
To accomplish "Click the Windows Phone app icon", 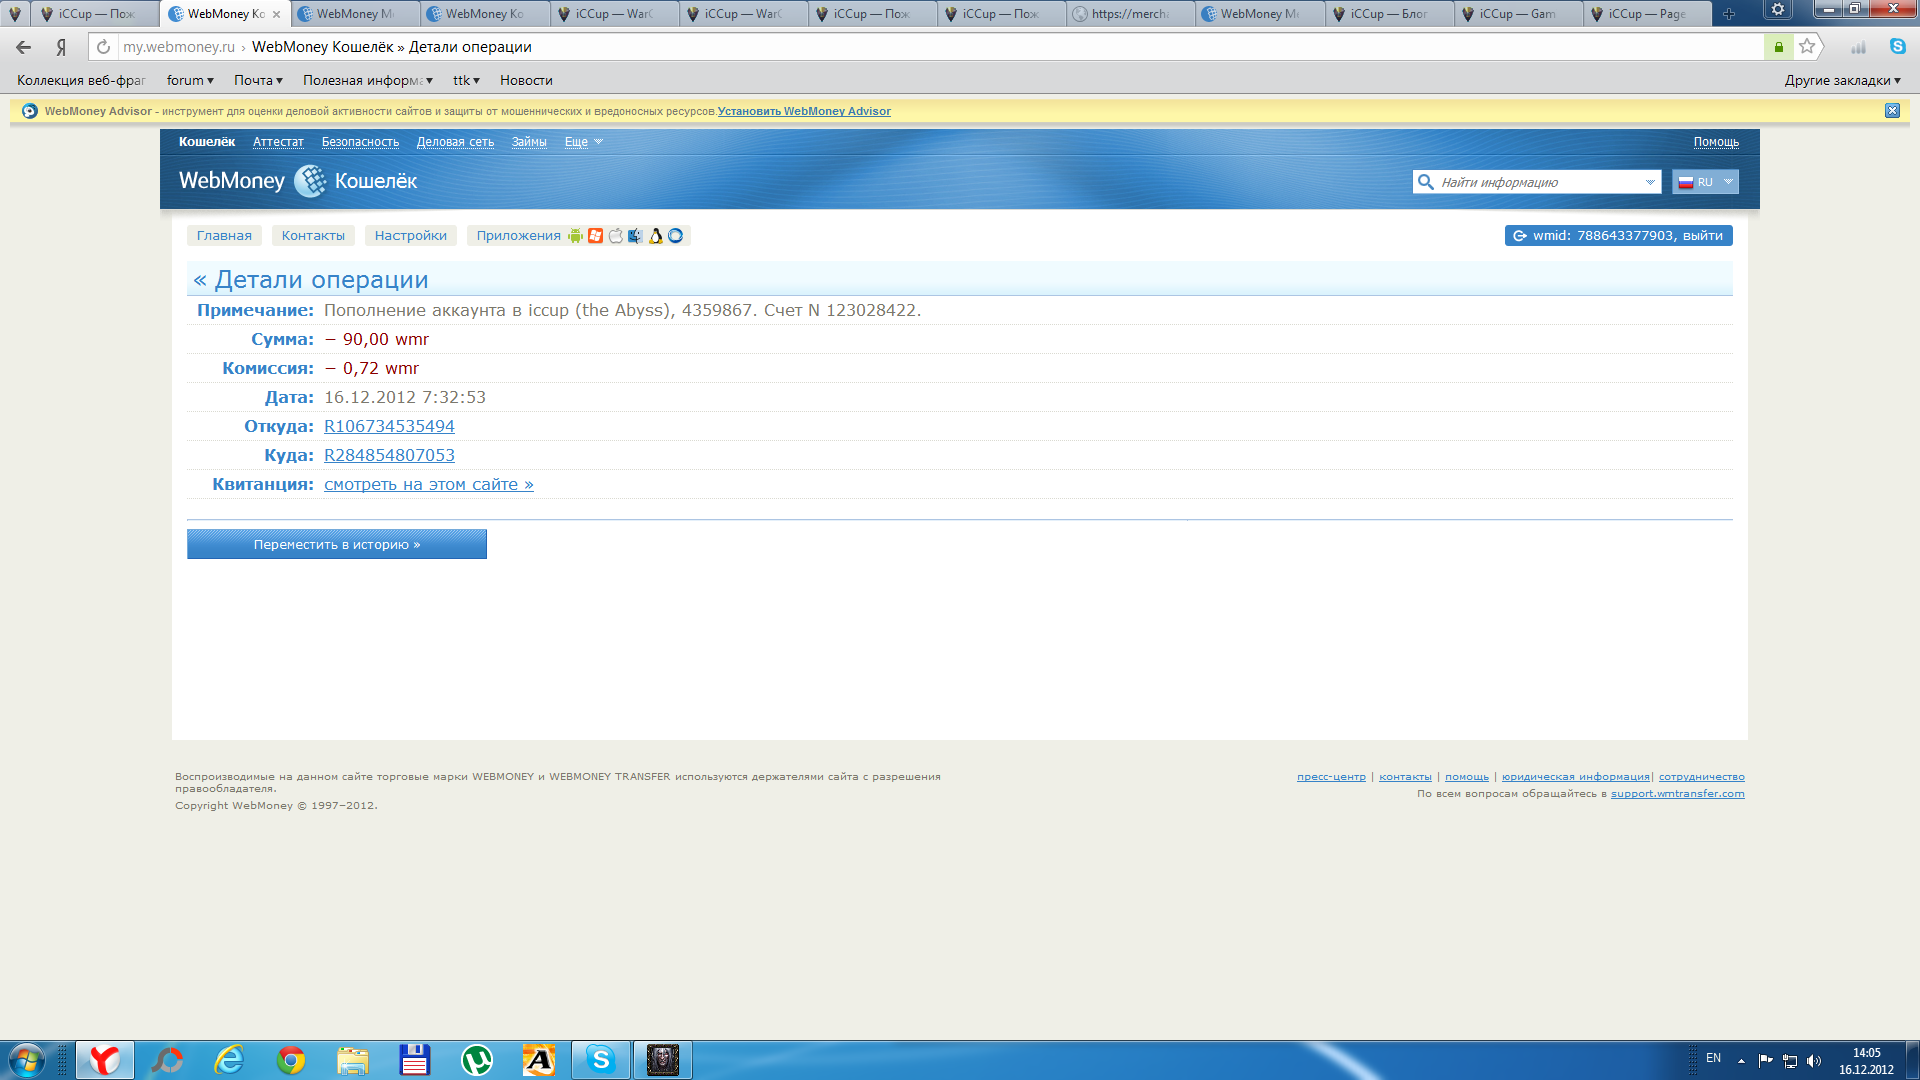I will click(x=596, y=236).
